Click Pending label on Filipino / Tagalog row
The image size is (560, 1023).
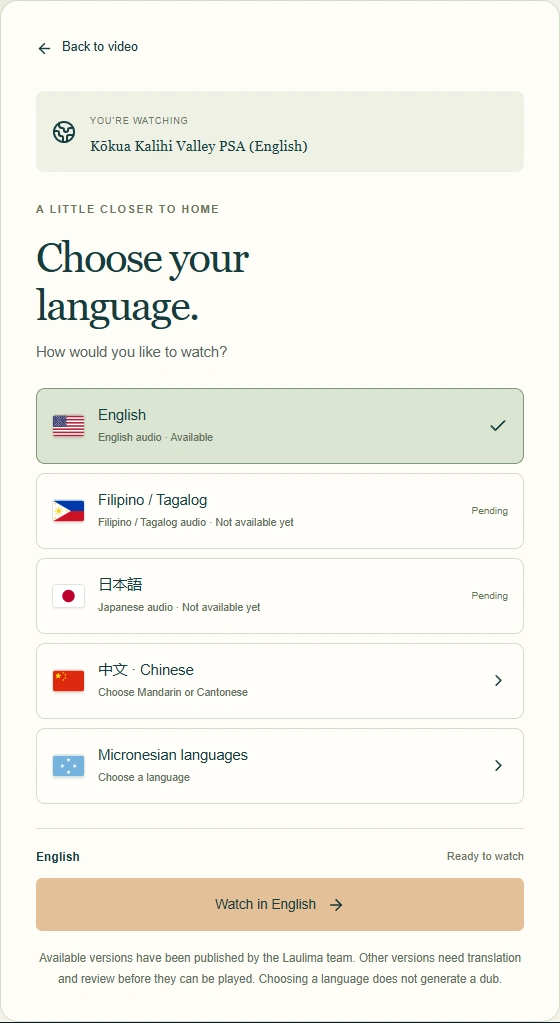coord(490,511)
